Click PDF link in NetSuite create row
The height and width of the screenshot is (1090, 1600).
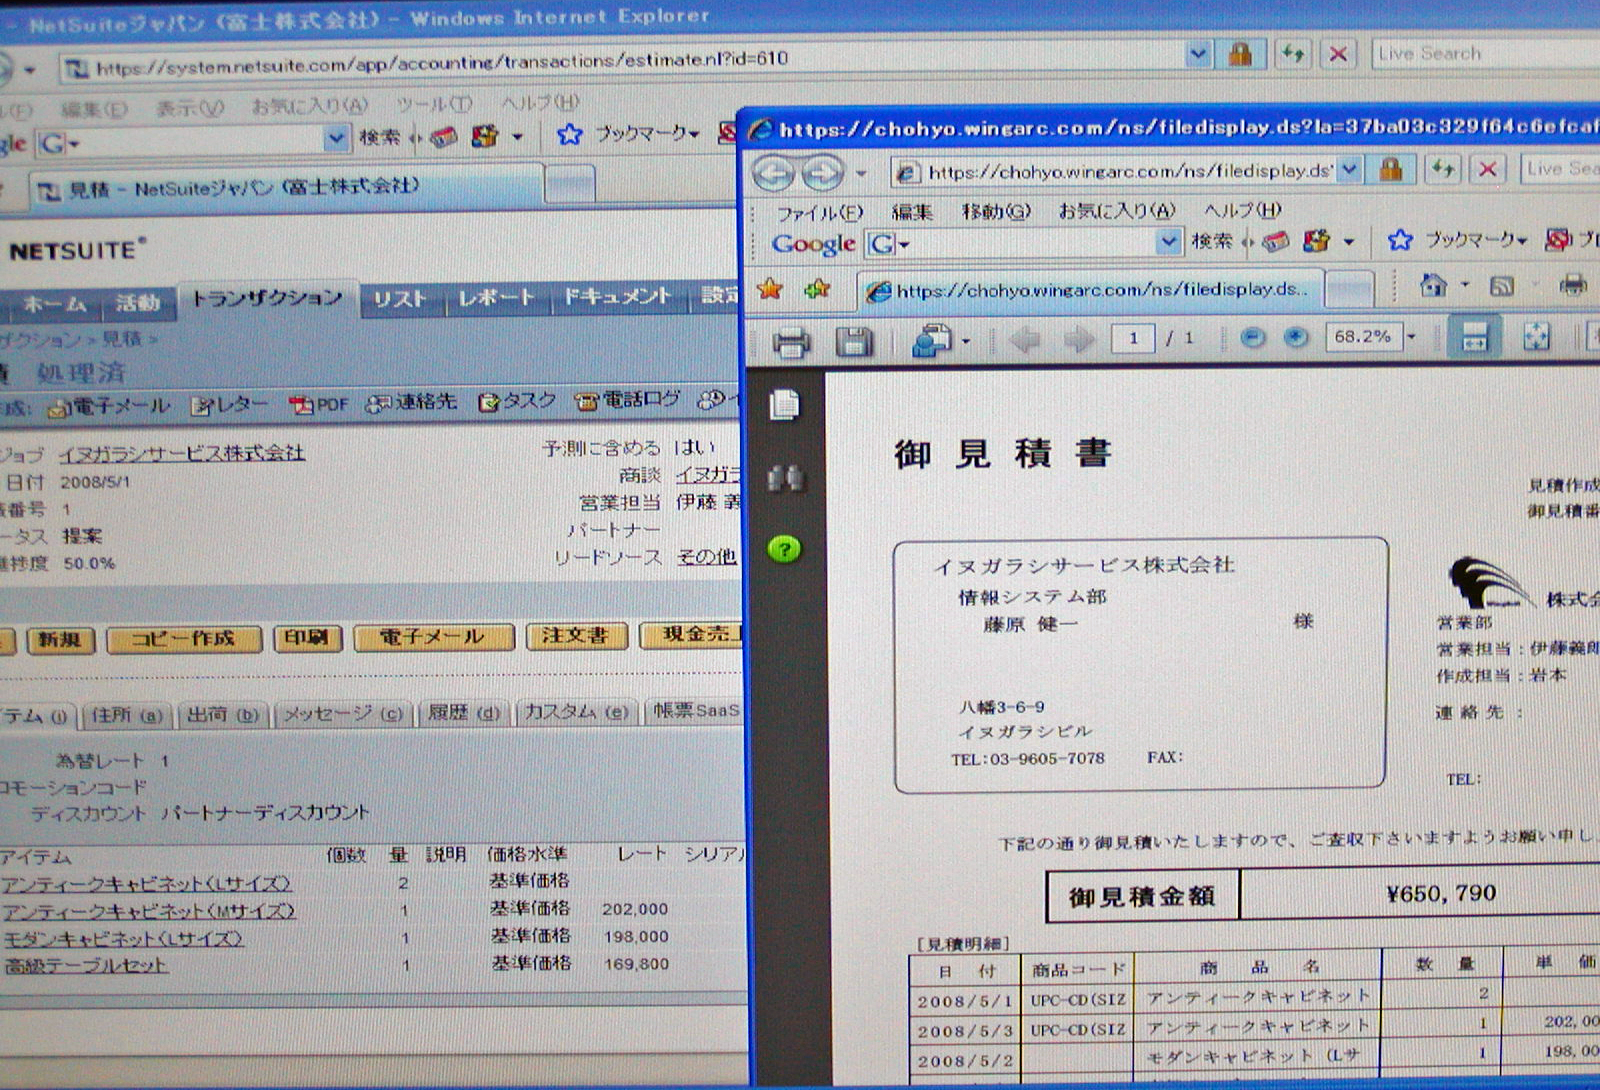319,404
